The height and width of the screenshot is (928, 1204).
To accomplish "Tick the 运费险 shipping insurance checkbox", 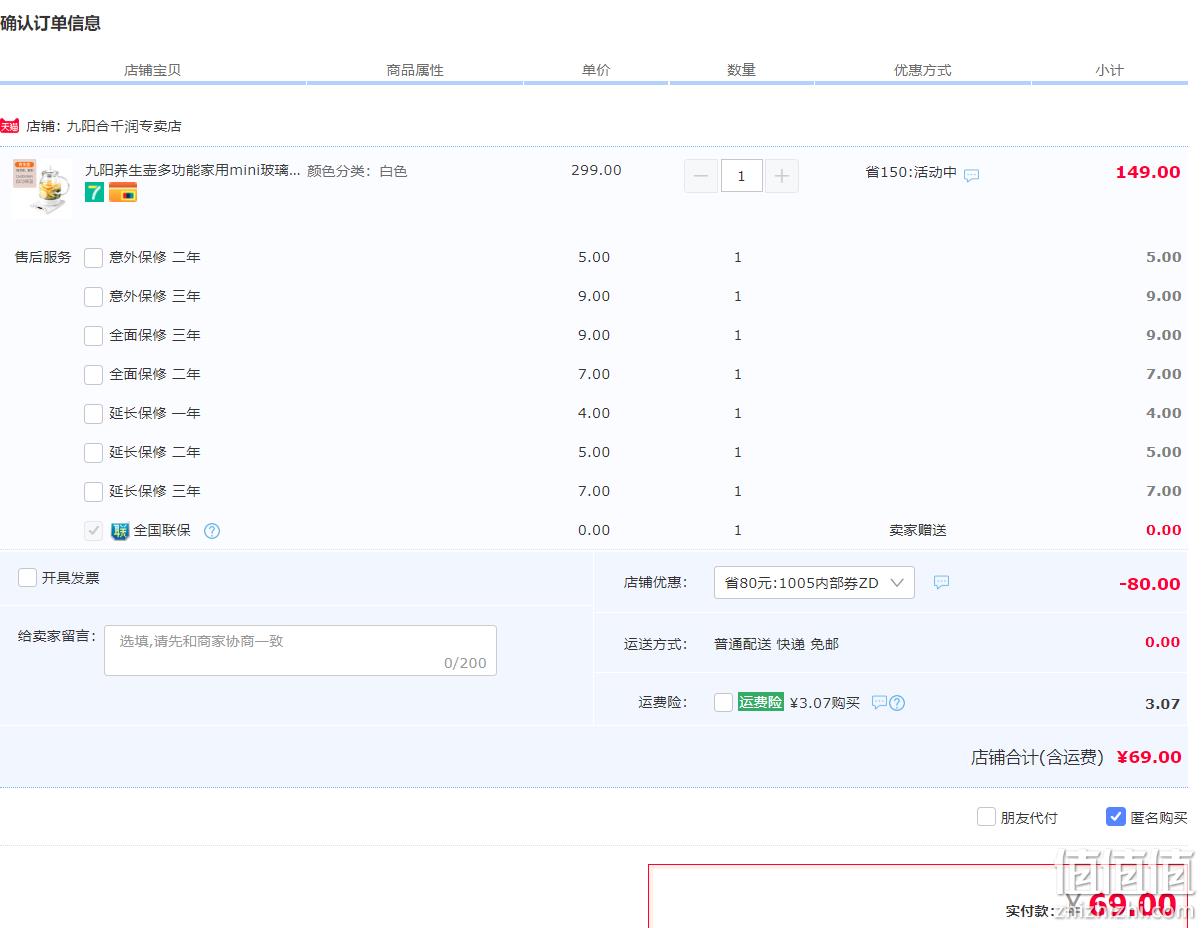I will click(723, 702).
